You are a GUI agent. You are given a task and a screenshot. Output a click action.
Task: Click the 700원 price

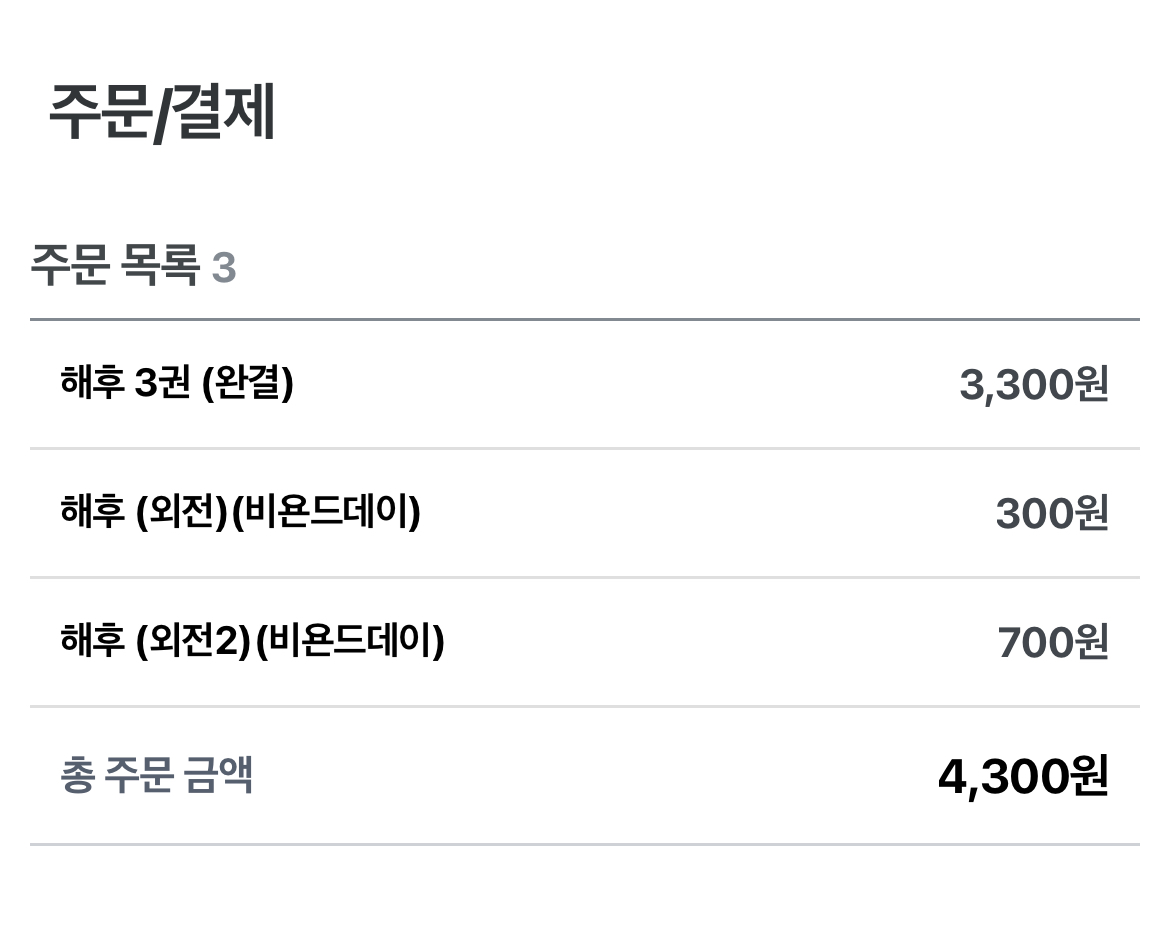(x=1052, y=642)
